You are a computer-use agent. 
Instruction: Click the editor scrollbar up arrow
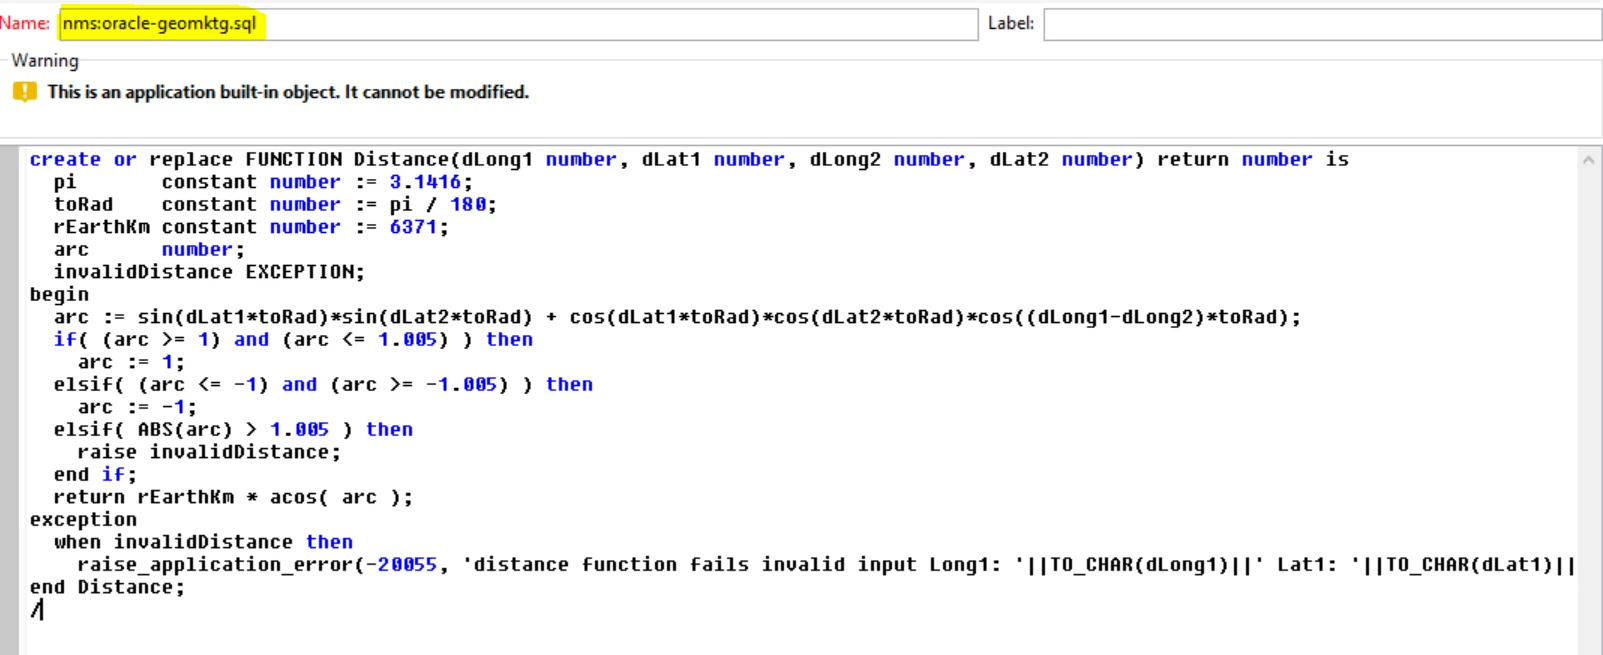pyautogui.click(x=1588, y=160)
